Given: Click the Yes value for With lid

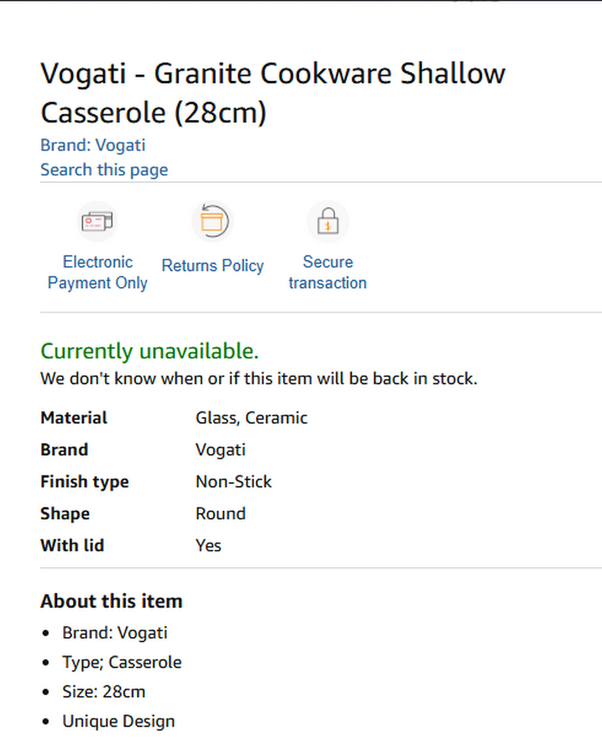Looking at the screenshot, I should tap(208, 546).
